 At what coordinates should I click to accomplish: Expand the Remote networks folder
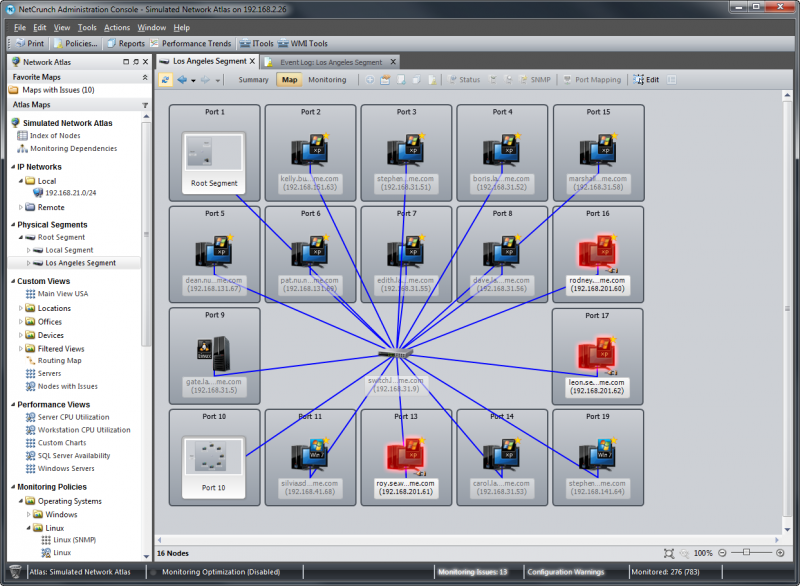click(21, 208)
